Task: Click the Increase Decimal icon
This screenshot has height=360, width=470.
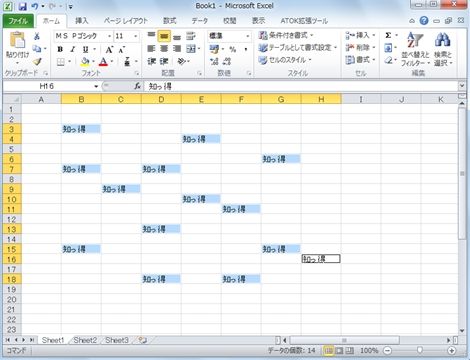Action: [x=214, y=61]
